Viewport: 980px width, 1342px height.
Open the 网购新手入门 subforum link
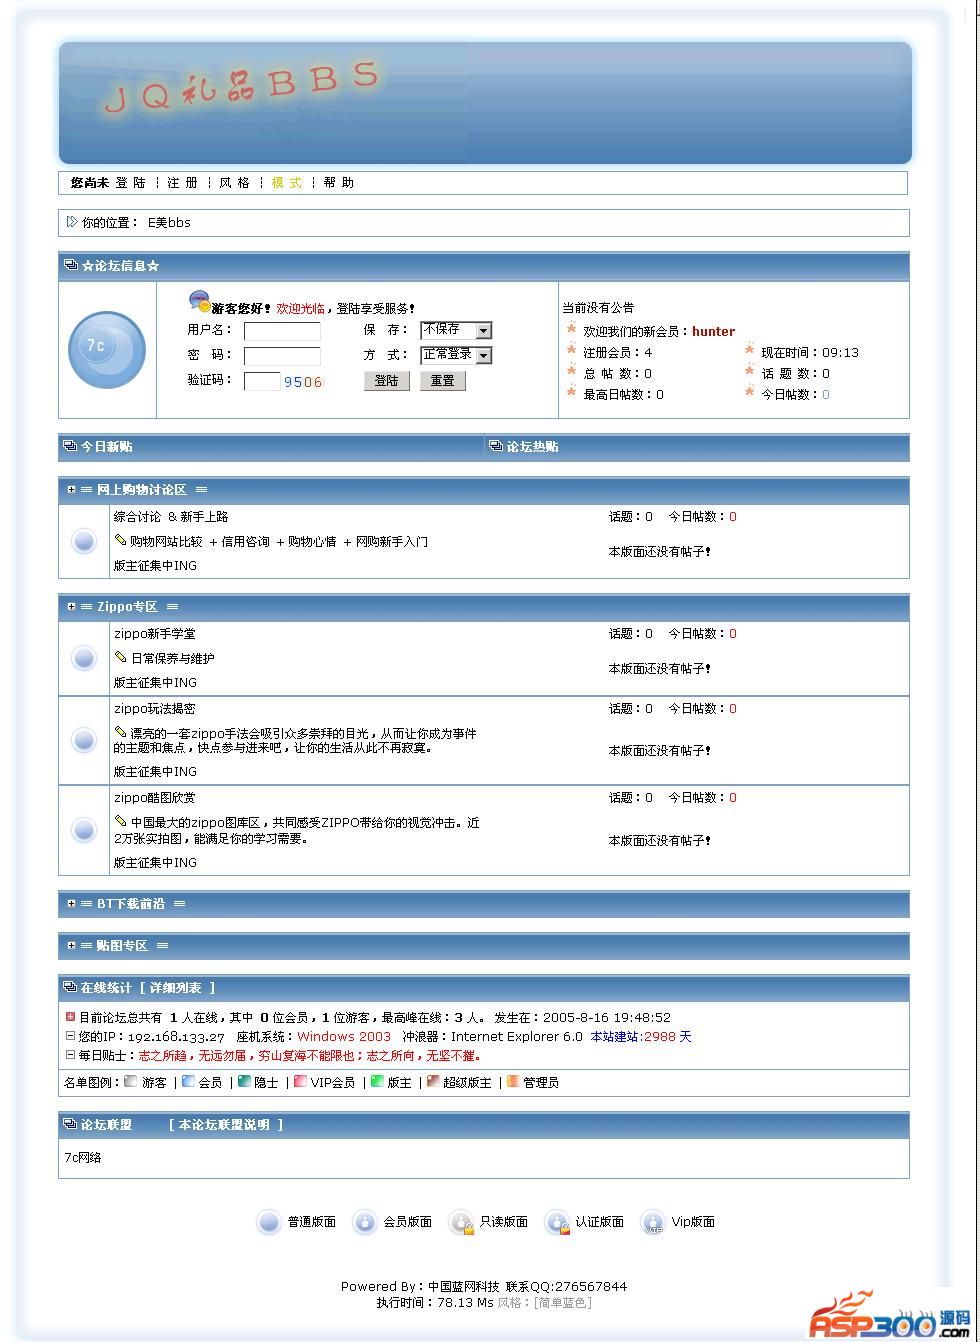click(x=392, y=542)
